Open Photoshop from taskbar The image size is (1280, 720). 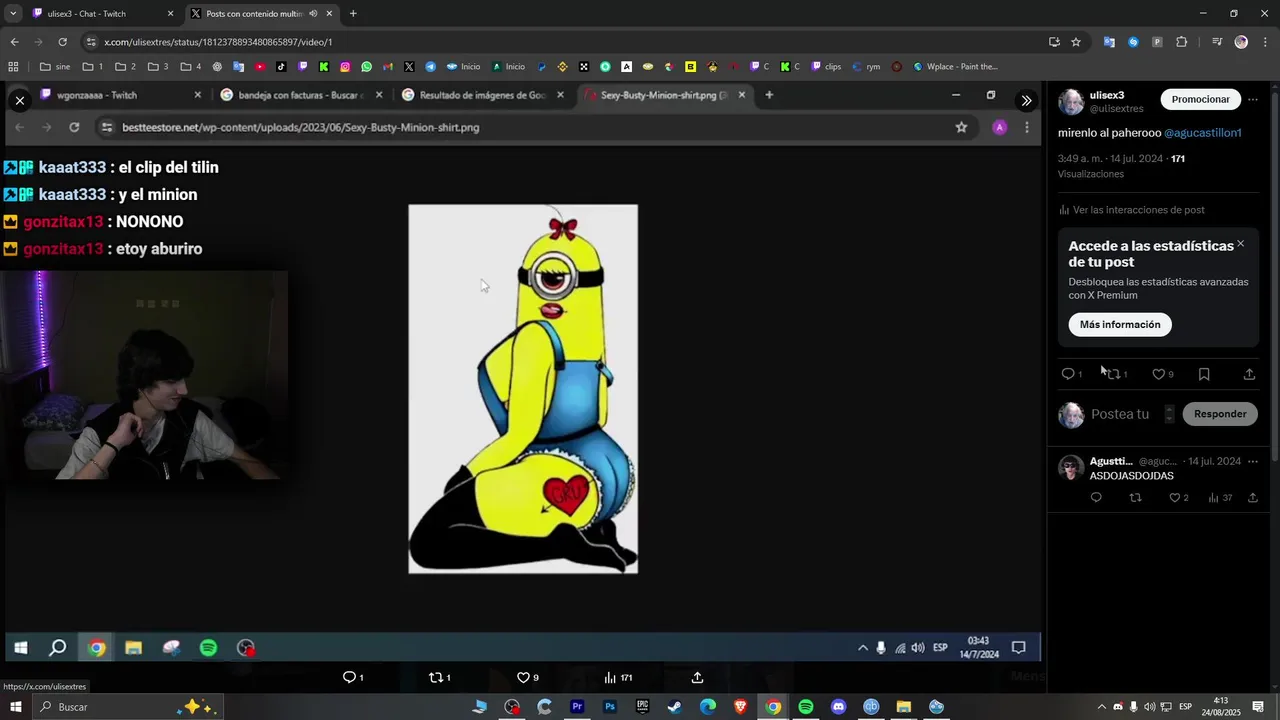pyautogui.click(x=610, y=707)
